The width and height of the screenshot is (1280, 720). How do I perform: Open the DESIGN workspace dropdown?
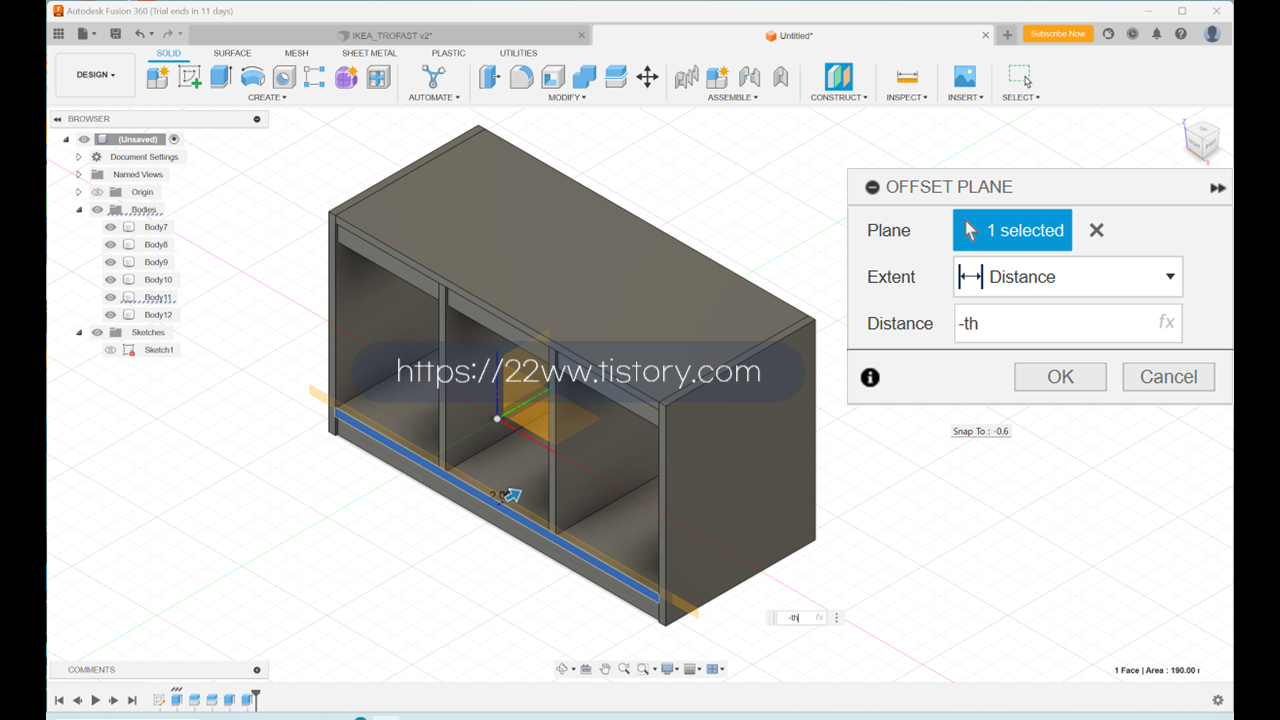(96, 75)
